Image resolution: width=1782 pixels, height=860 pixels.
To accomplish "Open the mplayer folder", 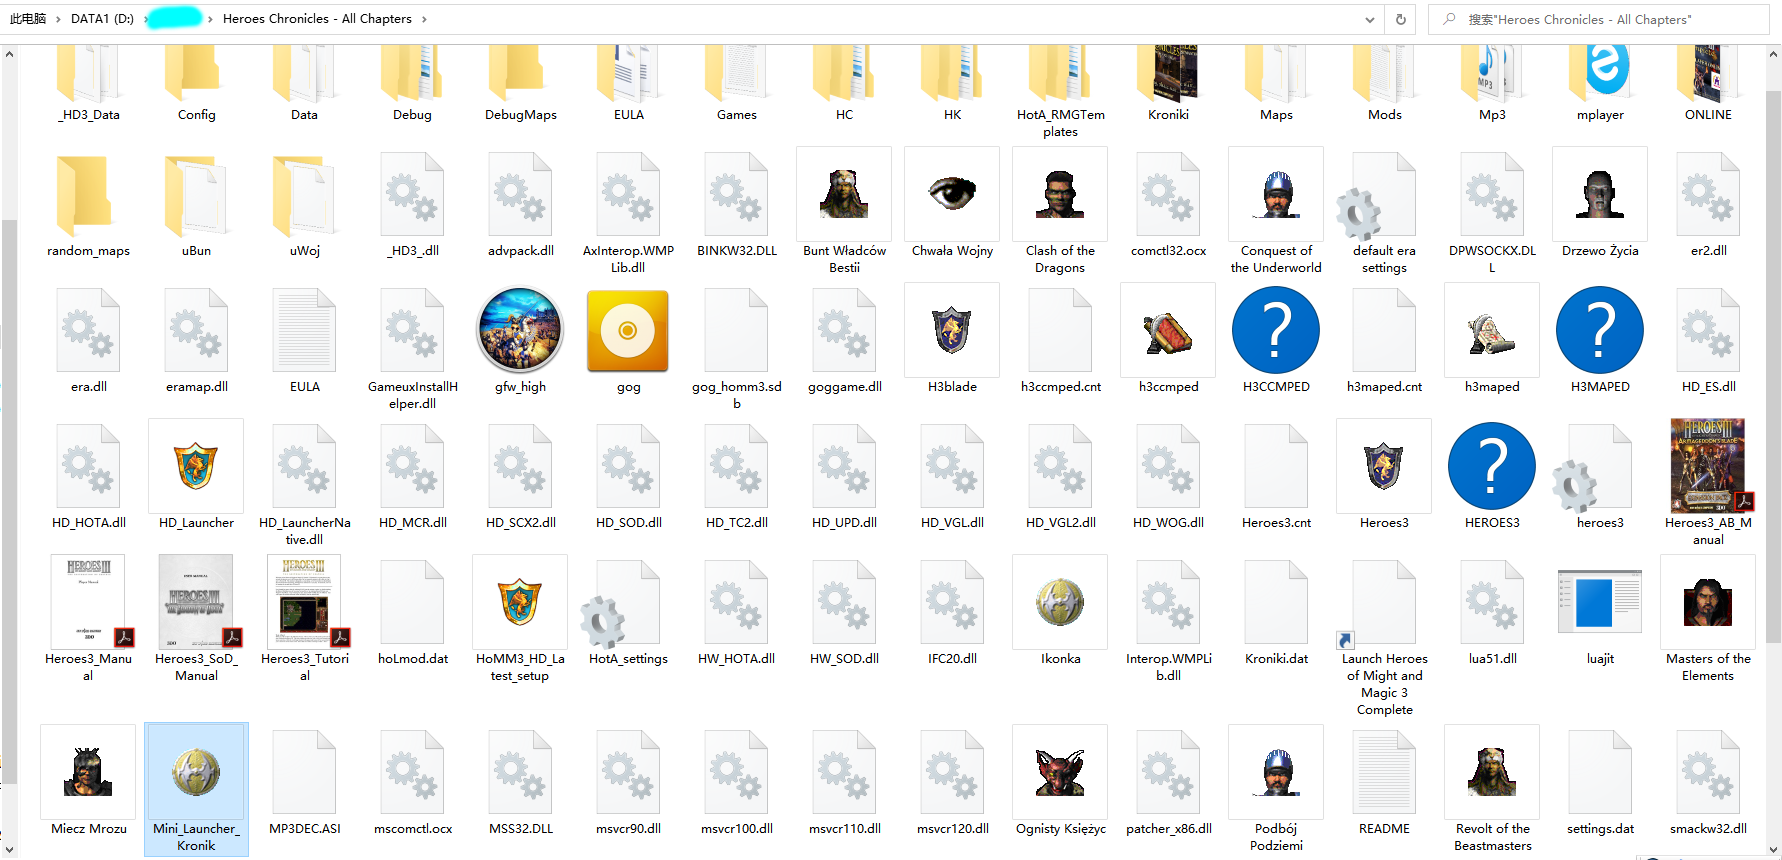I will click(1600, 74).
